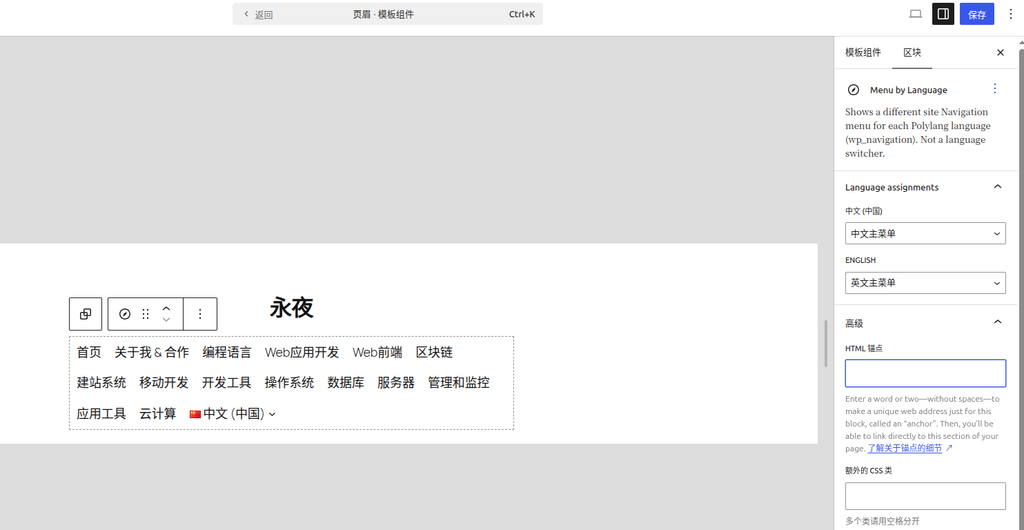Click the Back chevron in the command bar

(x=246, y=14)
